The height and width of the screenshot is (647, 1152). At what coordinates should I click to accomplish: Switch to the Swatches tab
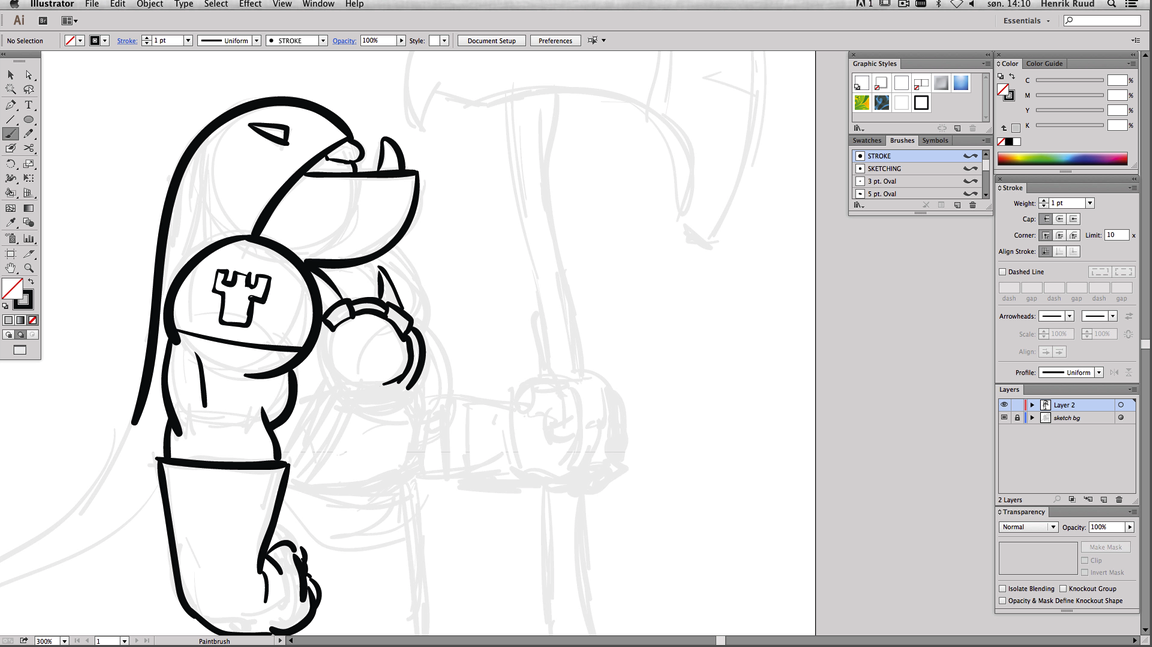(x=867, y=140)
